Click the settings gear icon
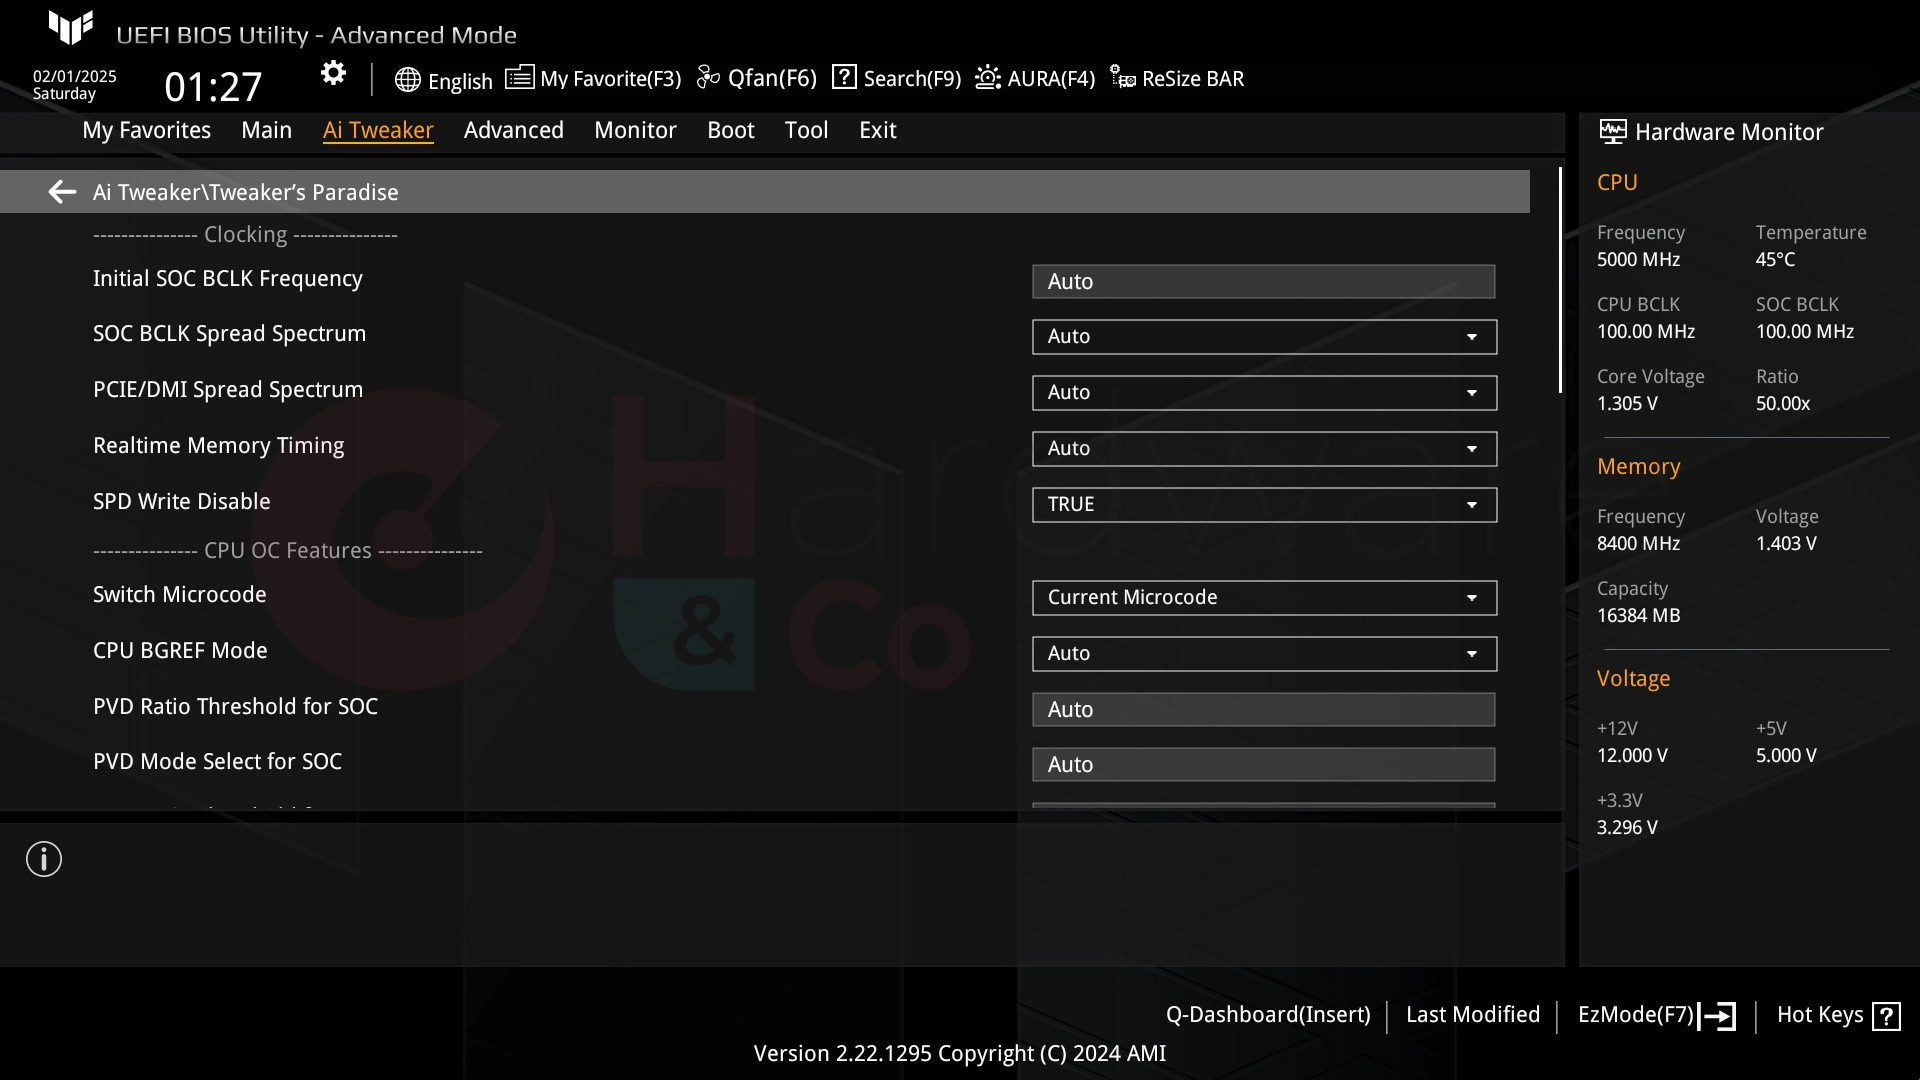The height and width of the screenshot is (1080, 1920). pyautogui.click(x=333, y=74)
